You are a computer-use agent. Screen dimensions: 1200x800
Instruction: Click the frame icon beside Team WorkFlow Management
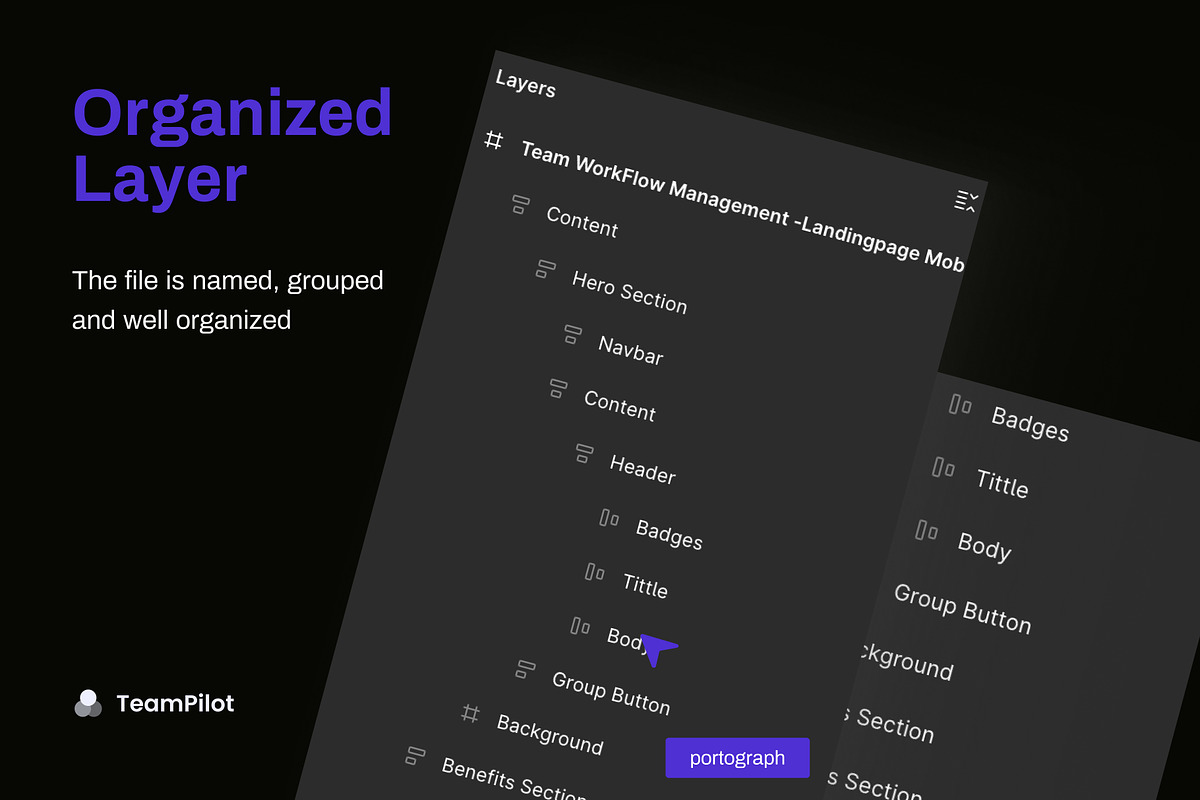pos(493,140)
